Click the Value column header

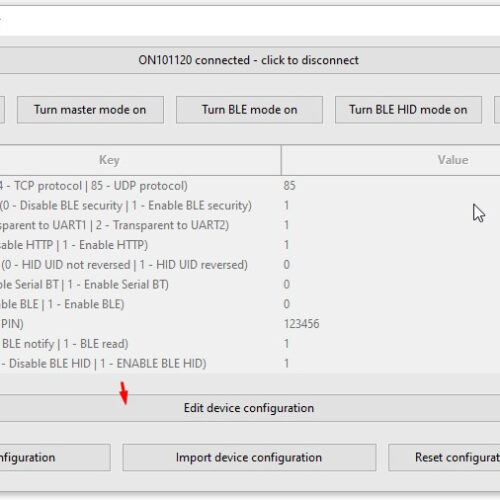pos(391,160)
